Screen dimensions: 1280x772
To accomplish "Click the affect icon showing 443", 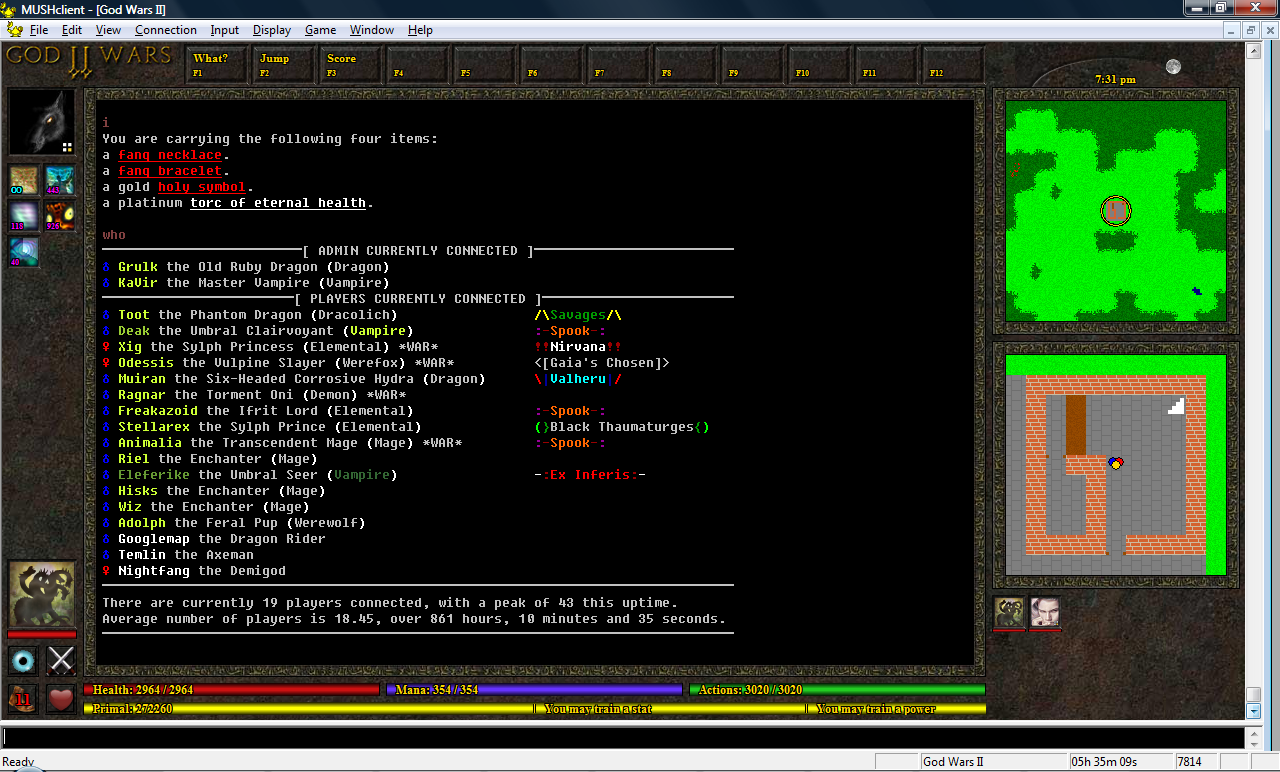I will coord(59,180).
